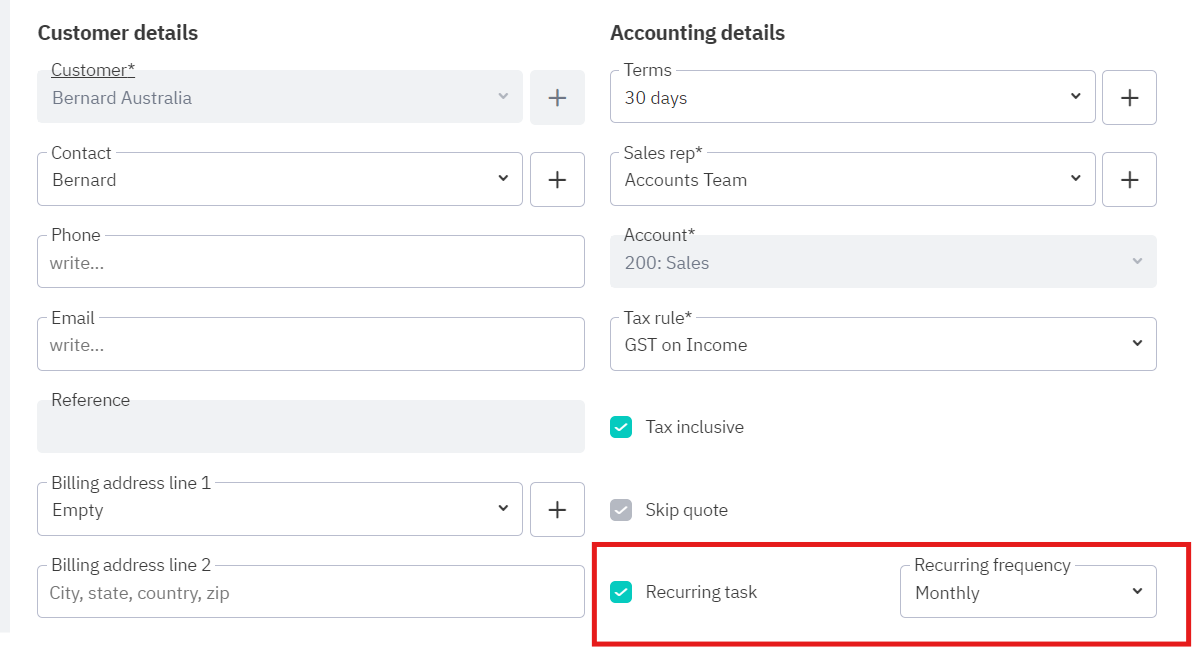
Task: Expand Billing address line 1 dropdown
Action: (x=279, y=509)
